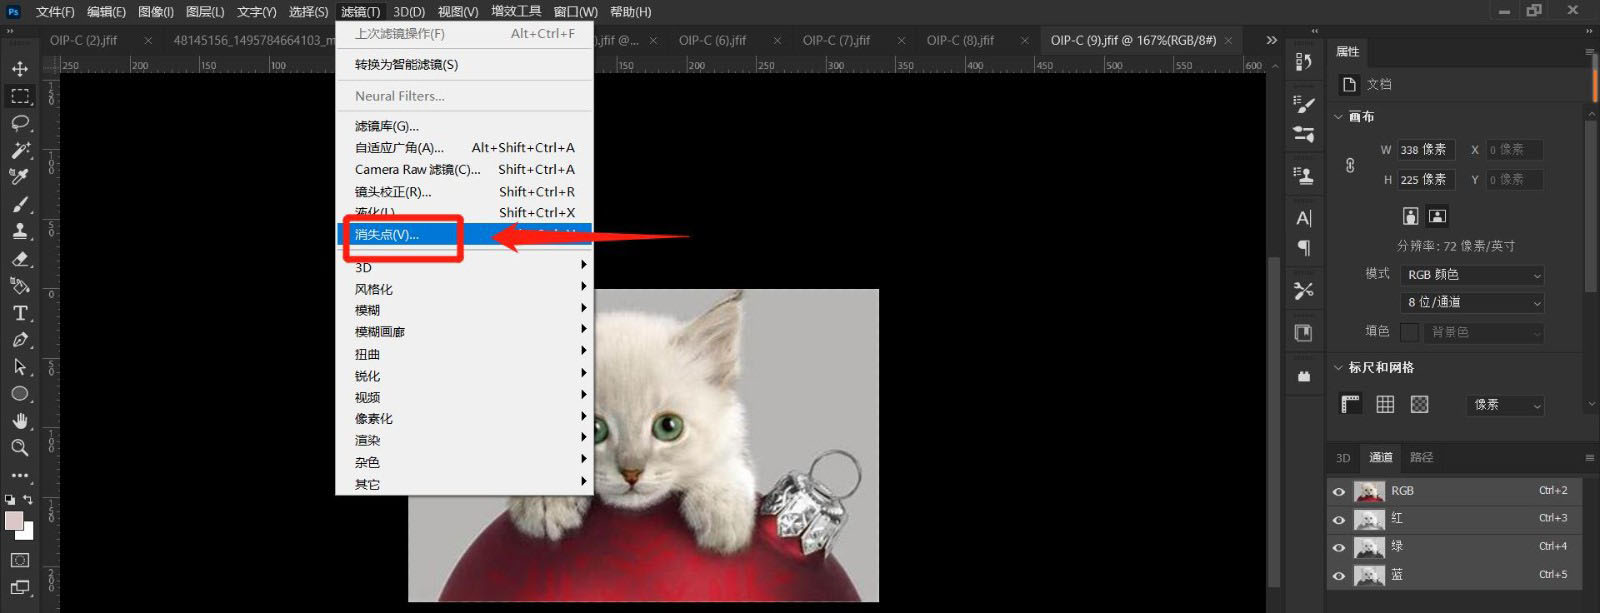Select the Zoom tool
1600x613 pixels.
click(x=19, y=448)
